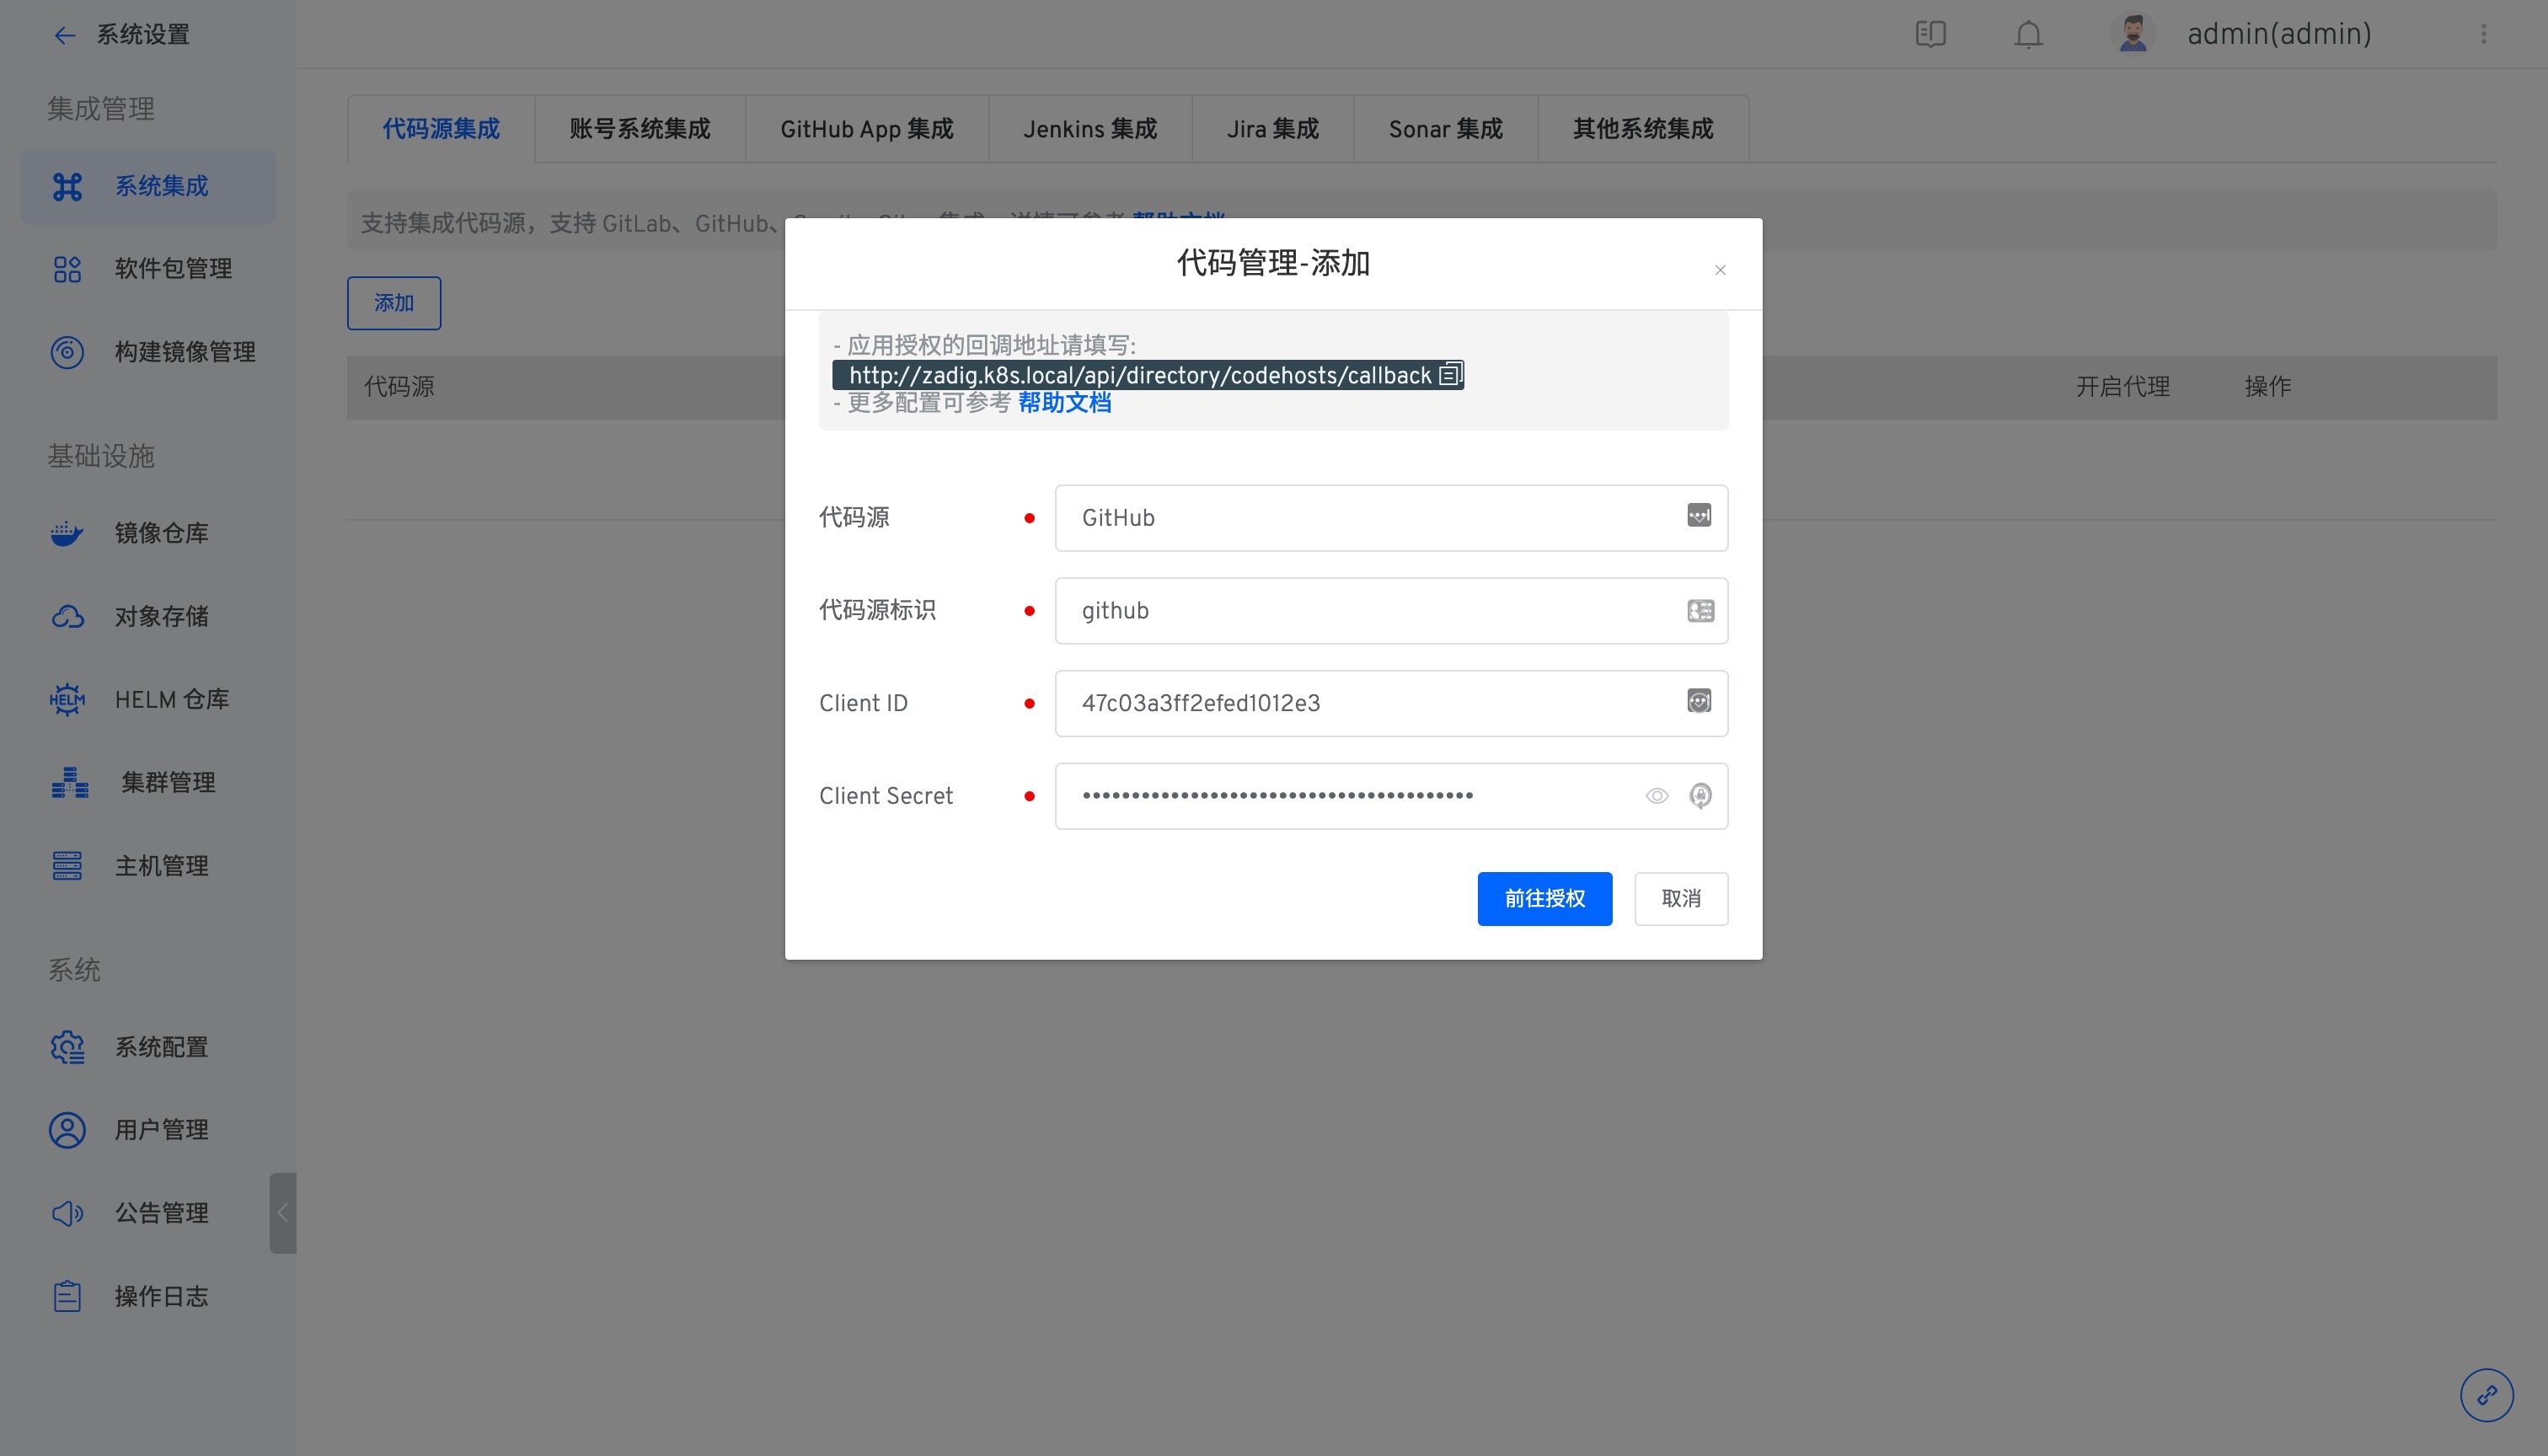Switch to the GitHub App 集成 tab
The height and width of the screenshot is (1456, 2548).
tap(867, 129)
